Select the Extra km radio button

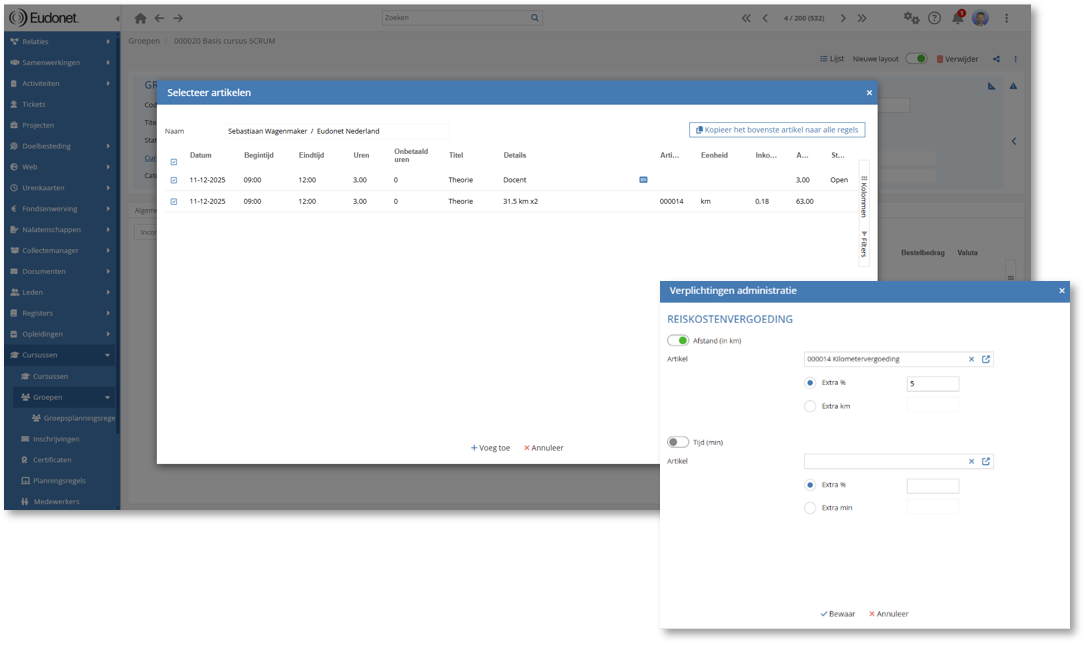coord(810,406)
